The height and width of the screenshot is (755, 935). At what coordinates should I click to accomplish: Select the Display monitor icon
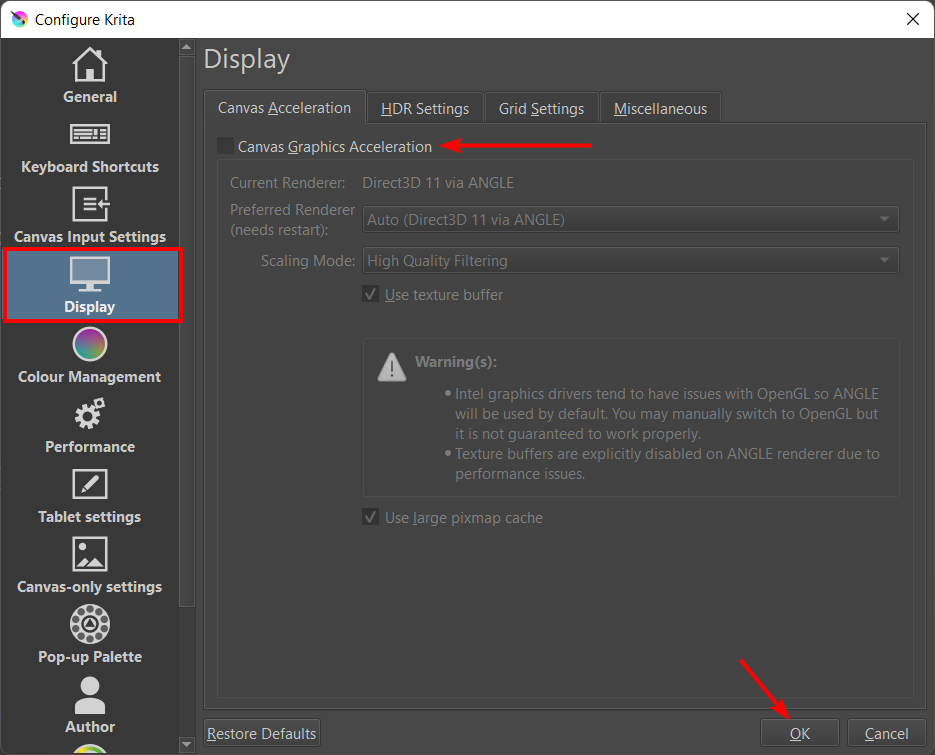click(90, 274)
